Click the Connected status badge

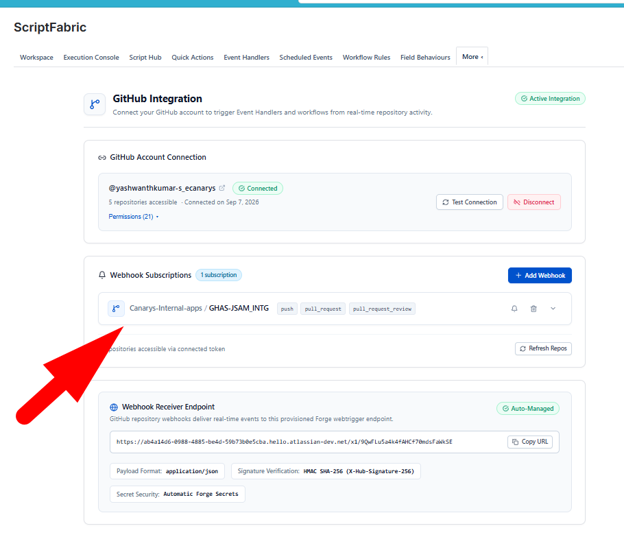pos(258,188)
